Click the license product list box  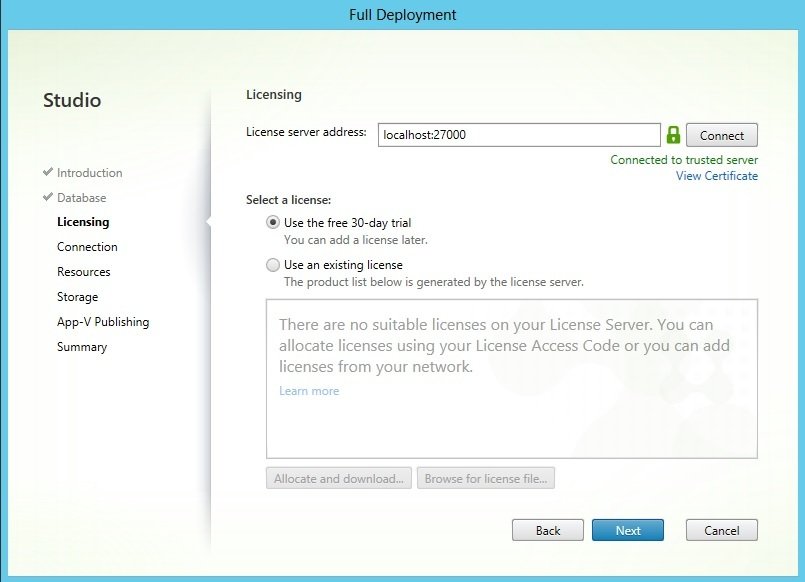(512, 379)
